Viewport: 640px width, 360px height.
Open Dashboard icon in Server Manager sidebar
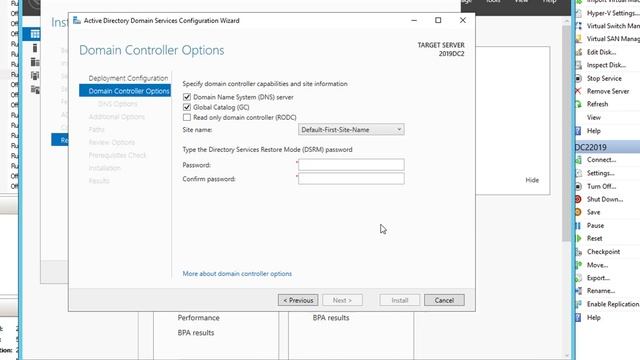pyautogui.click(x=35, y=34)
